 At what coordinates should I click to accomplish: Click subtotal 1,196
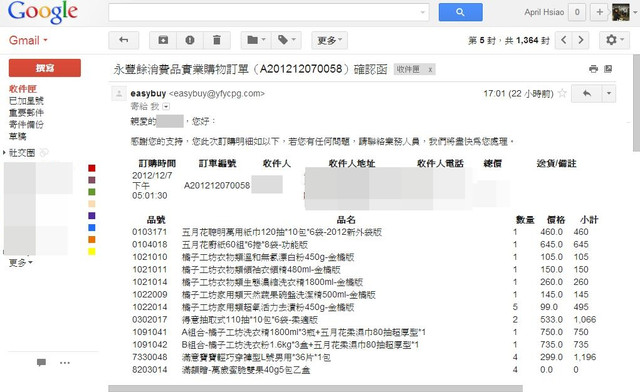pyautogui.click(x=585, y=357)
